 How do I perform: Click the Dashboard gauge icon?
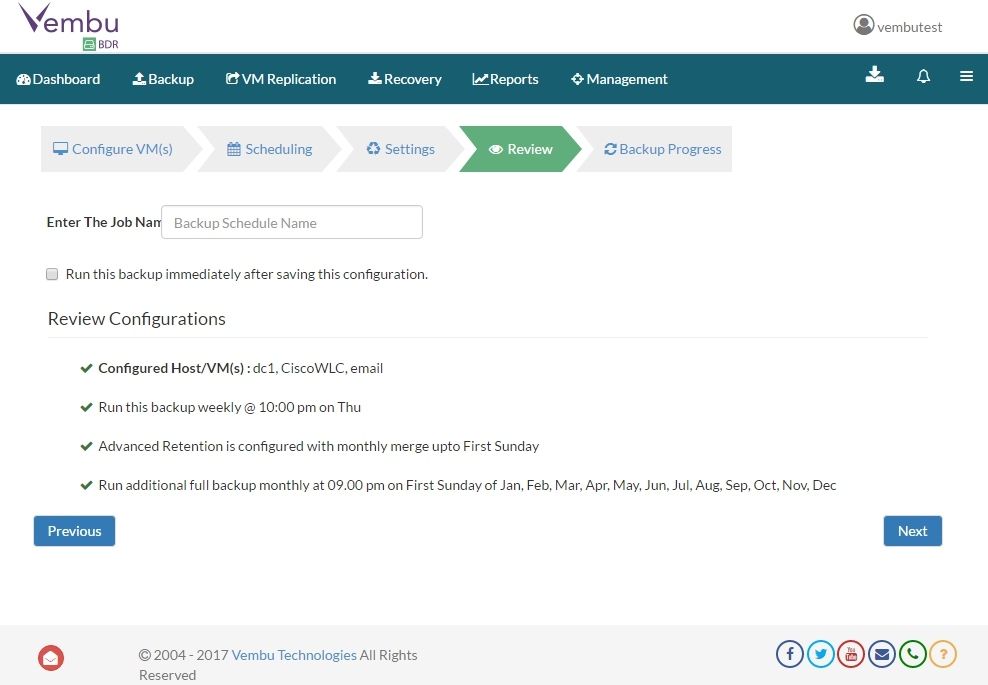click(x=23, y=79)
